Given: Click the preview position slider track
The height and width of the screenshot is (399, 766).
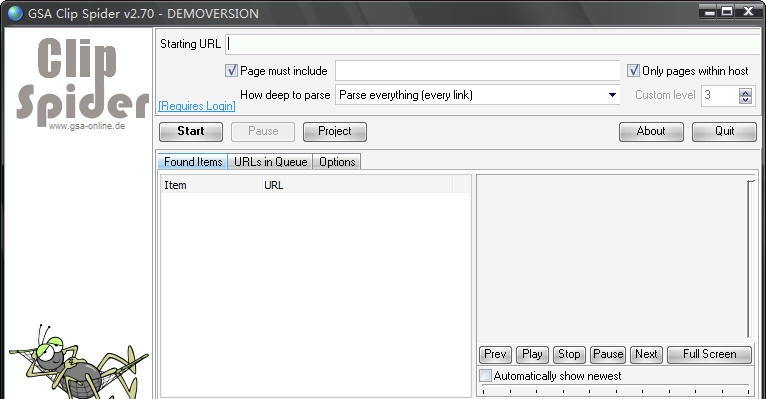Looking at the screenshot, I should [x=616, y=390].
